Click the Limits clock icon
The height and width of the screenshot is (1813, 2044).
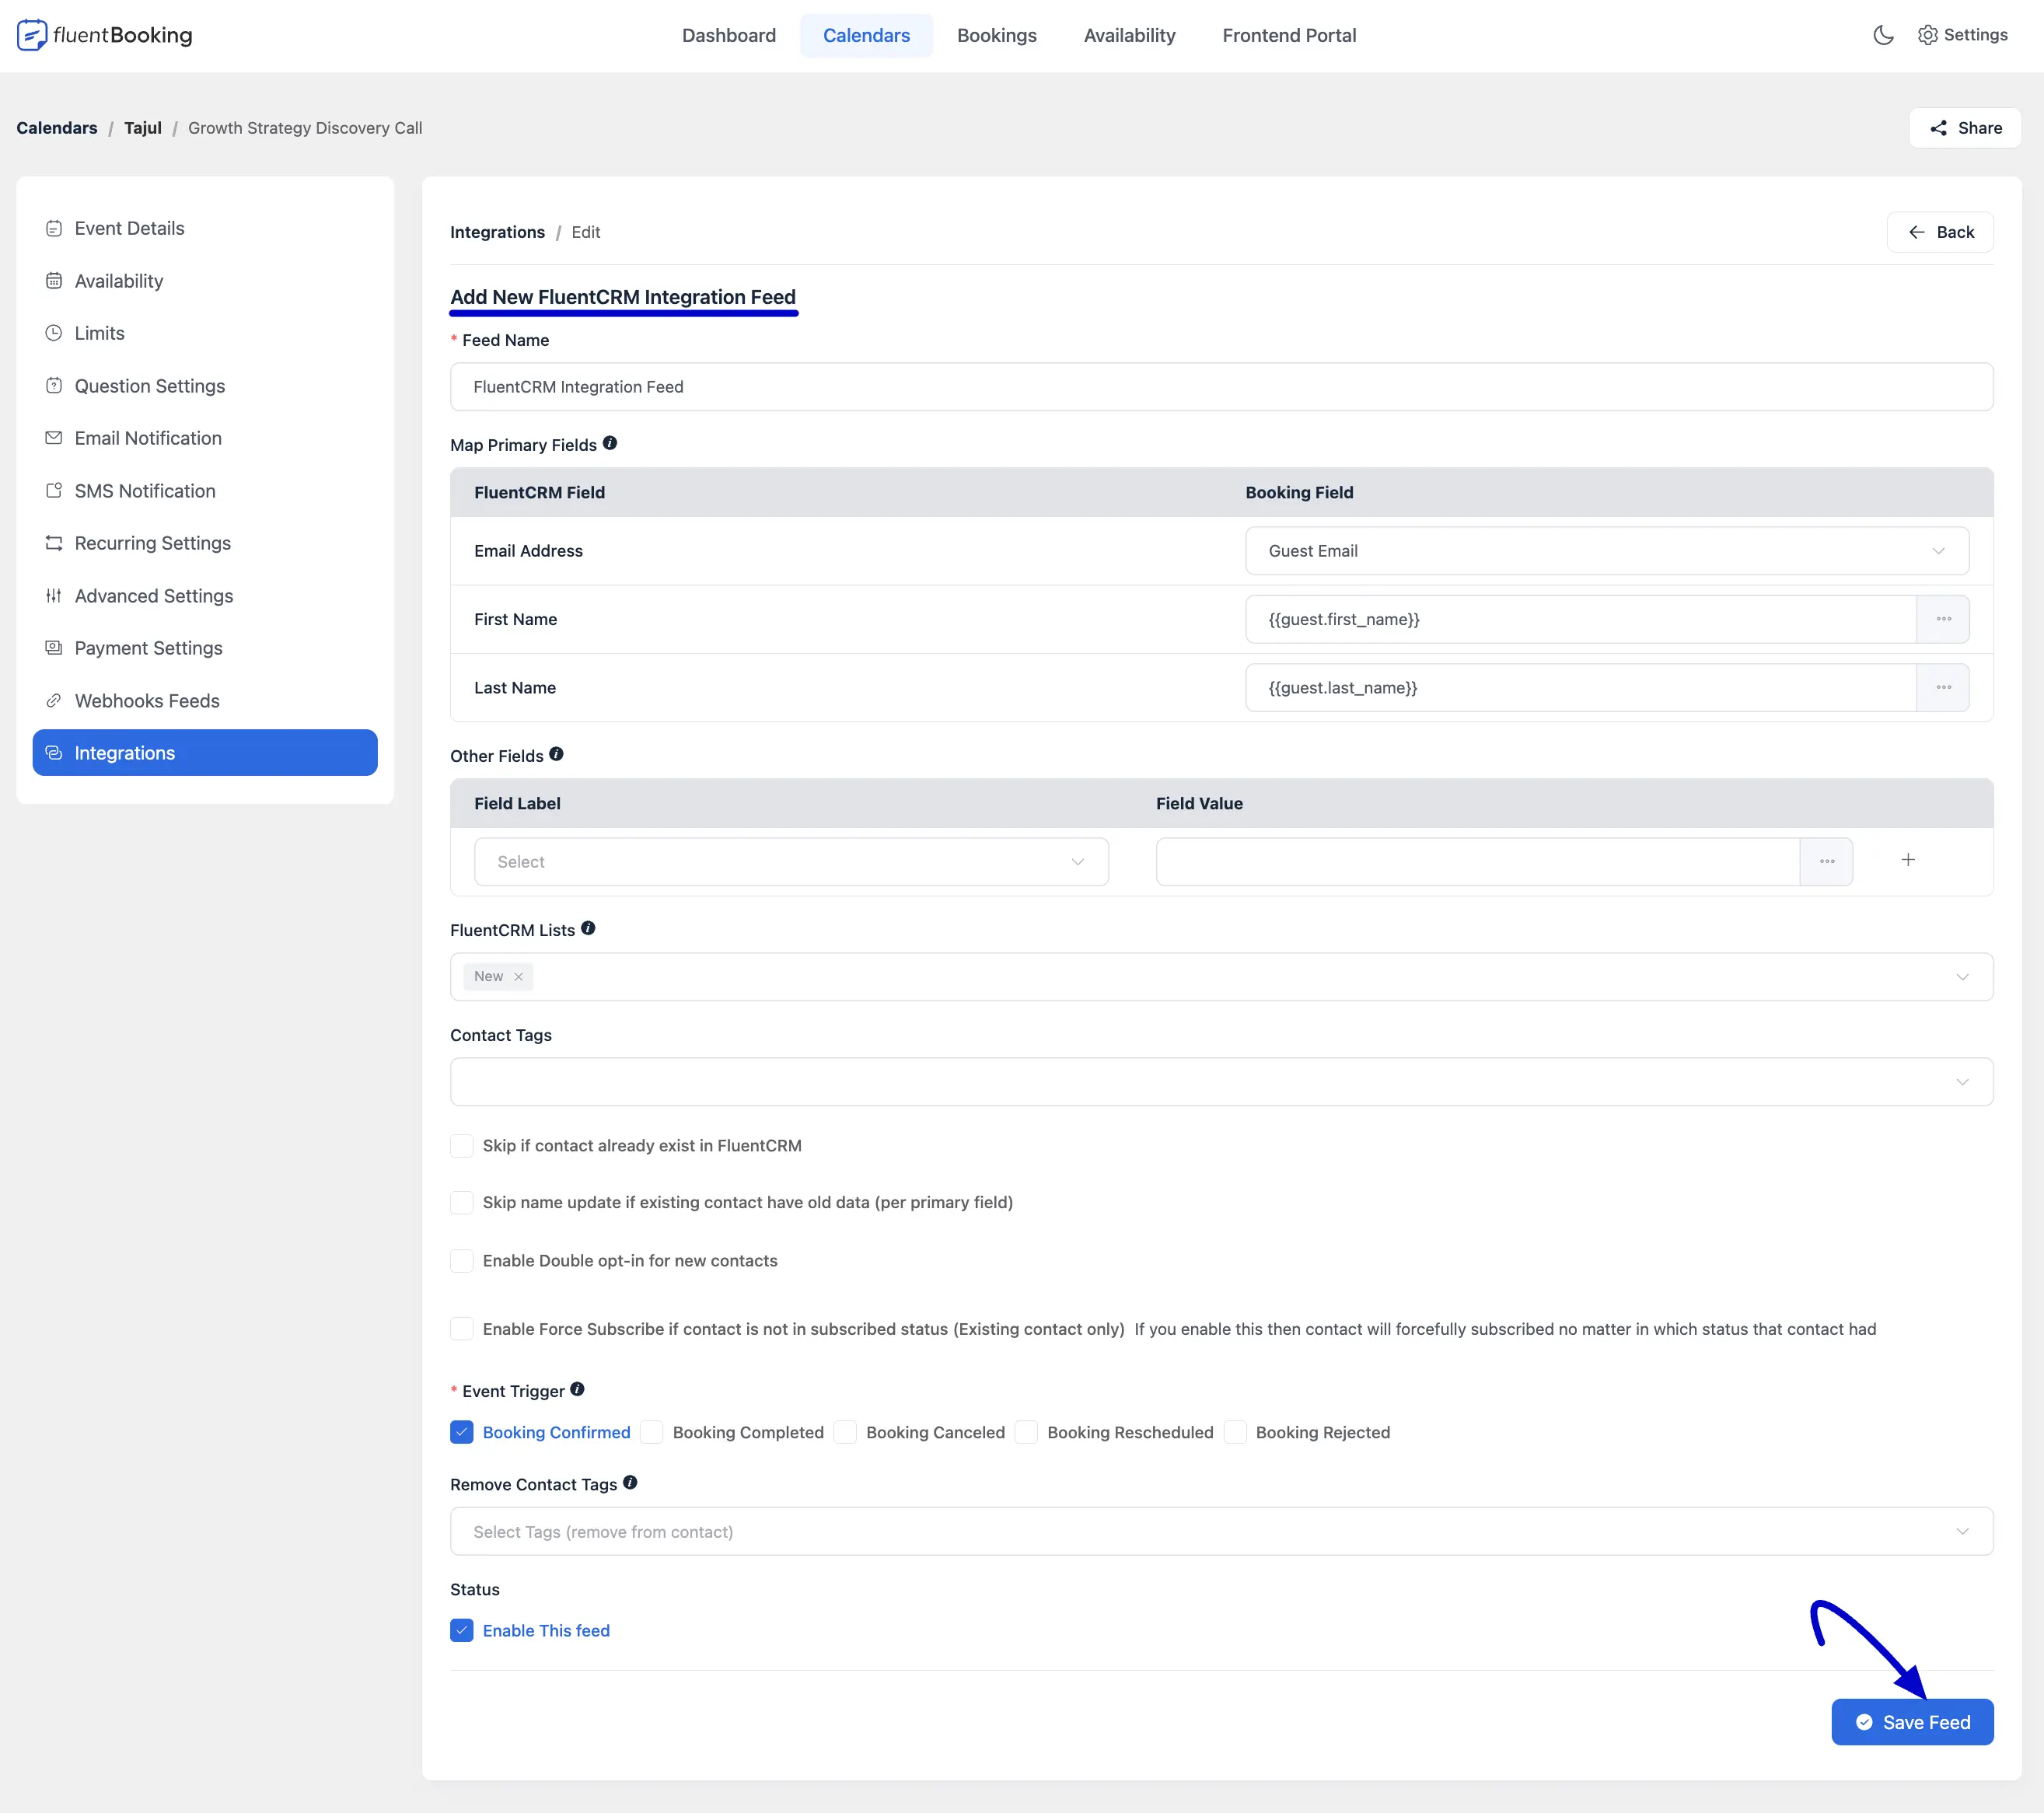[x=54, y=333]
